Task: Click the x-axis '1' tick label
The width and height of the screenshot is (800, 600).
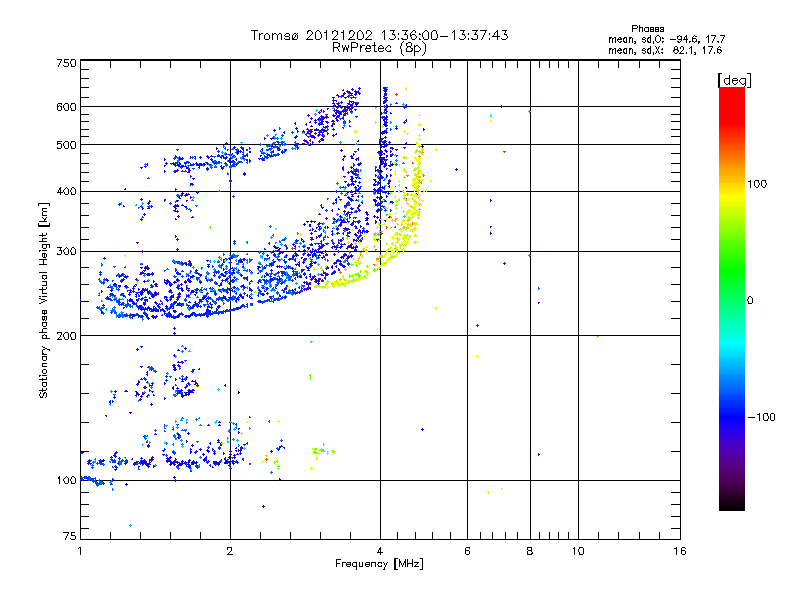Action: point(80,551)
